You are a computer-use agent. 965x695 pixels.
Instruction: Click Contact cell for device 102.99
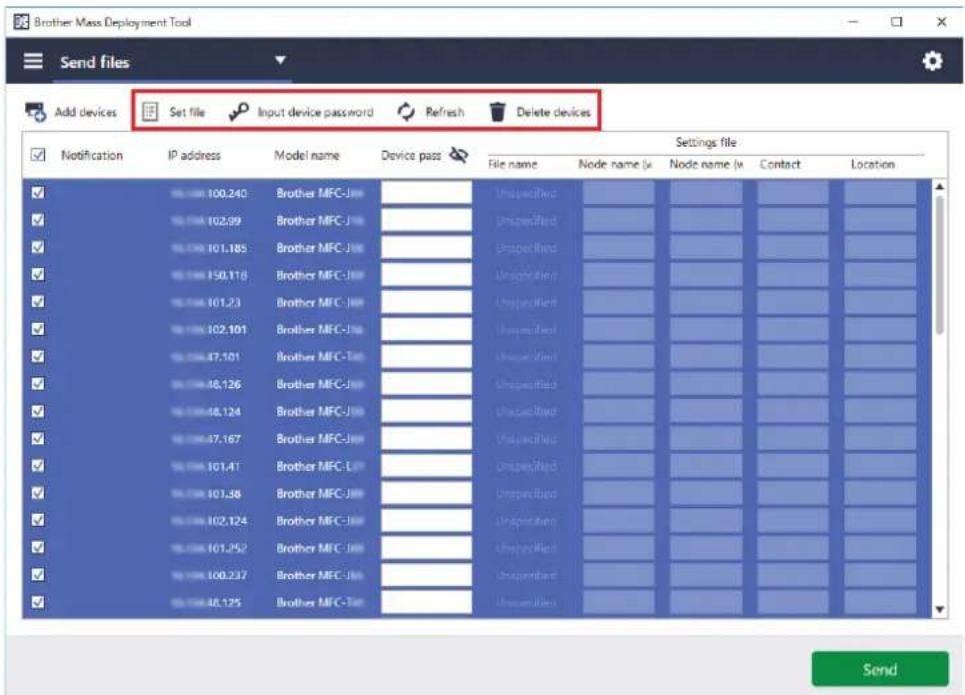click(792, 220)
